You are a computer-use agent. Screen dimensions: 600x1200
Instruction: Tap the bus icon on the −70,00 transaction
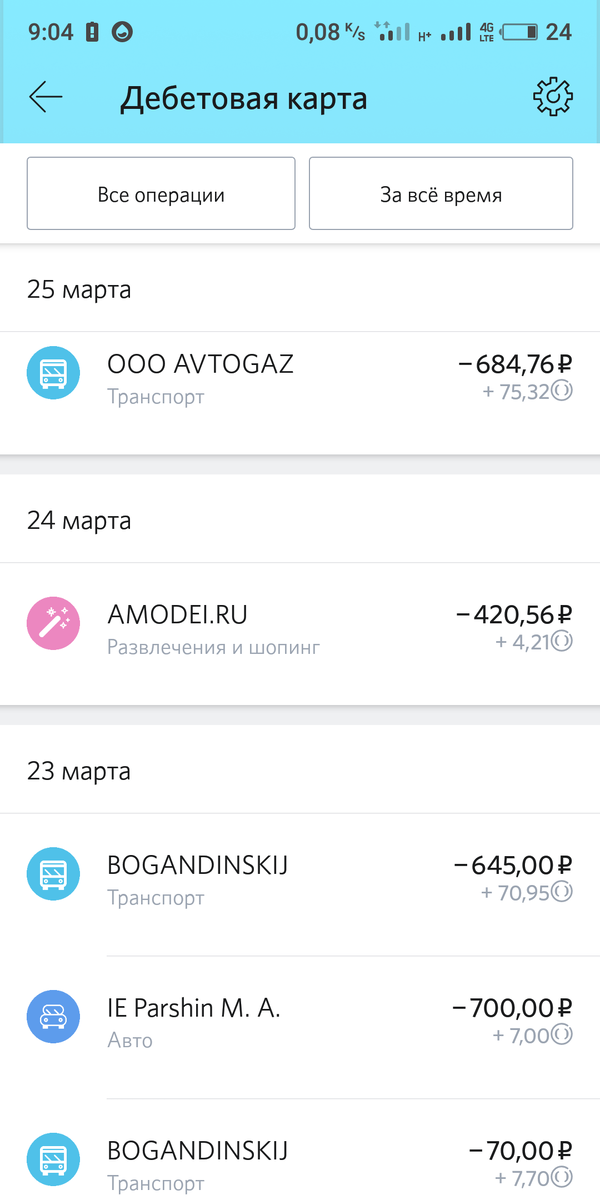[52, 1159]
